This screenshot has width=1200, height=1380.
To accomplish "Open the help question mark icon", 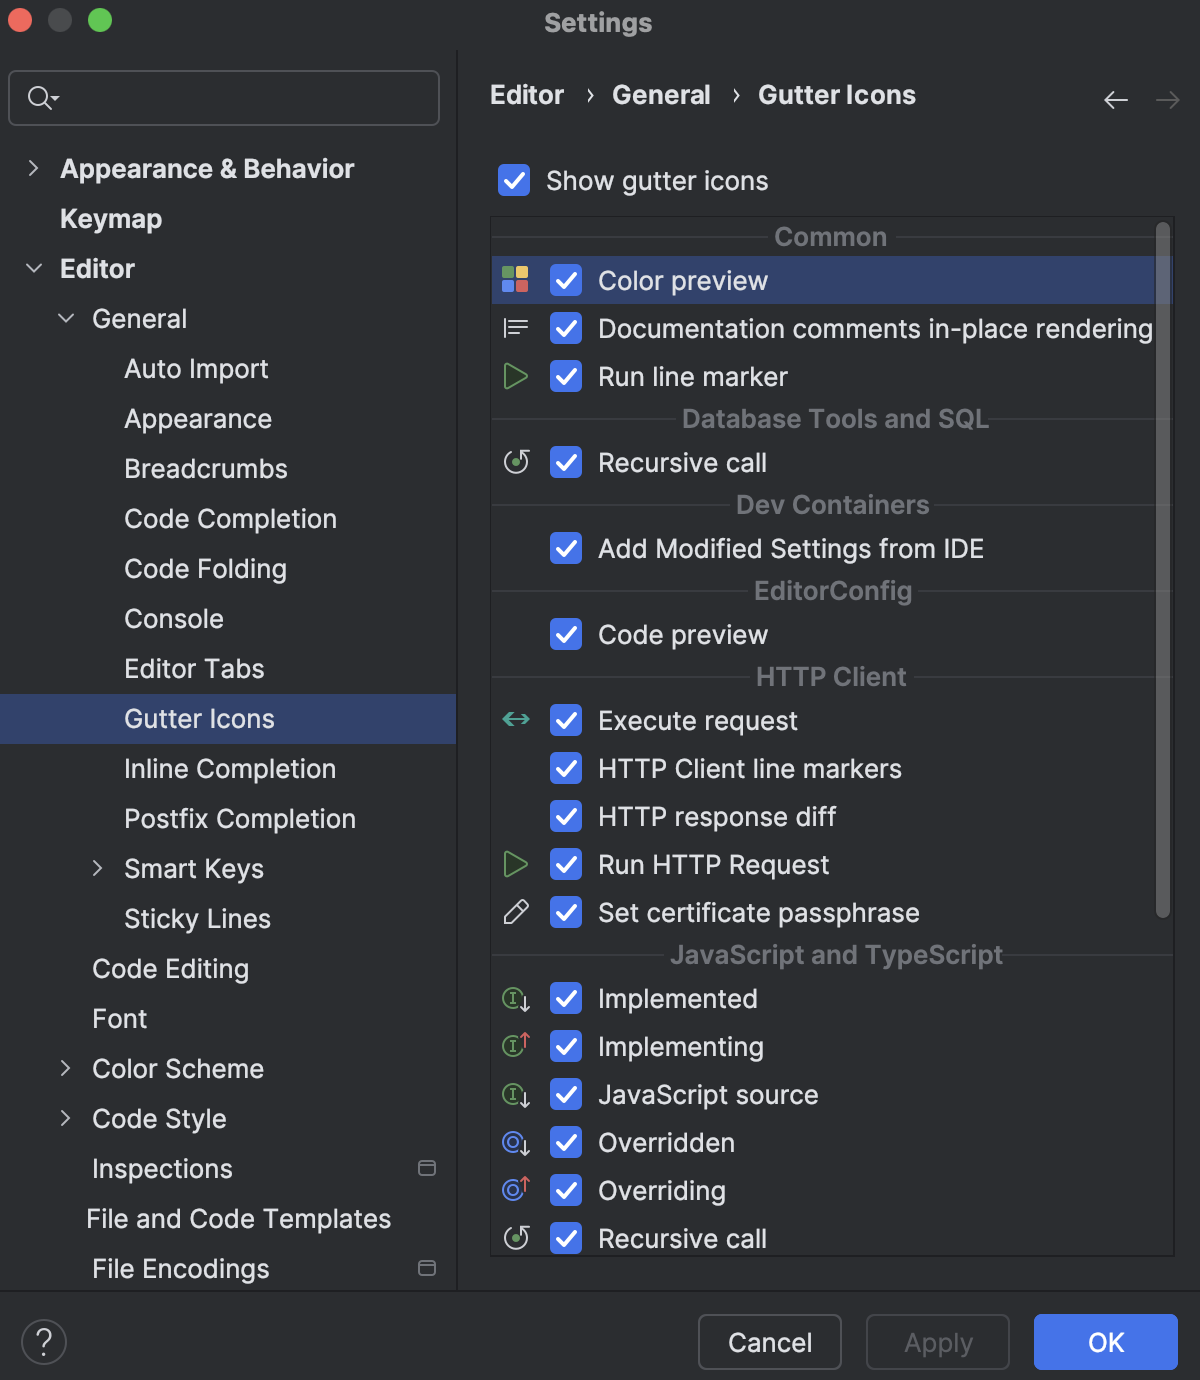I will tap(43, 1341).
